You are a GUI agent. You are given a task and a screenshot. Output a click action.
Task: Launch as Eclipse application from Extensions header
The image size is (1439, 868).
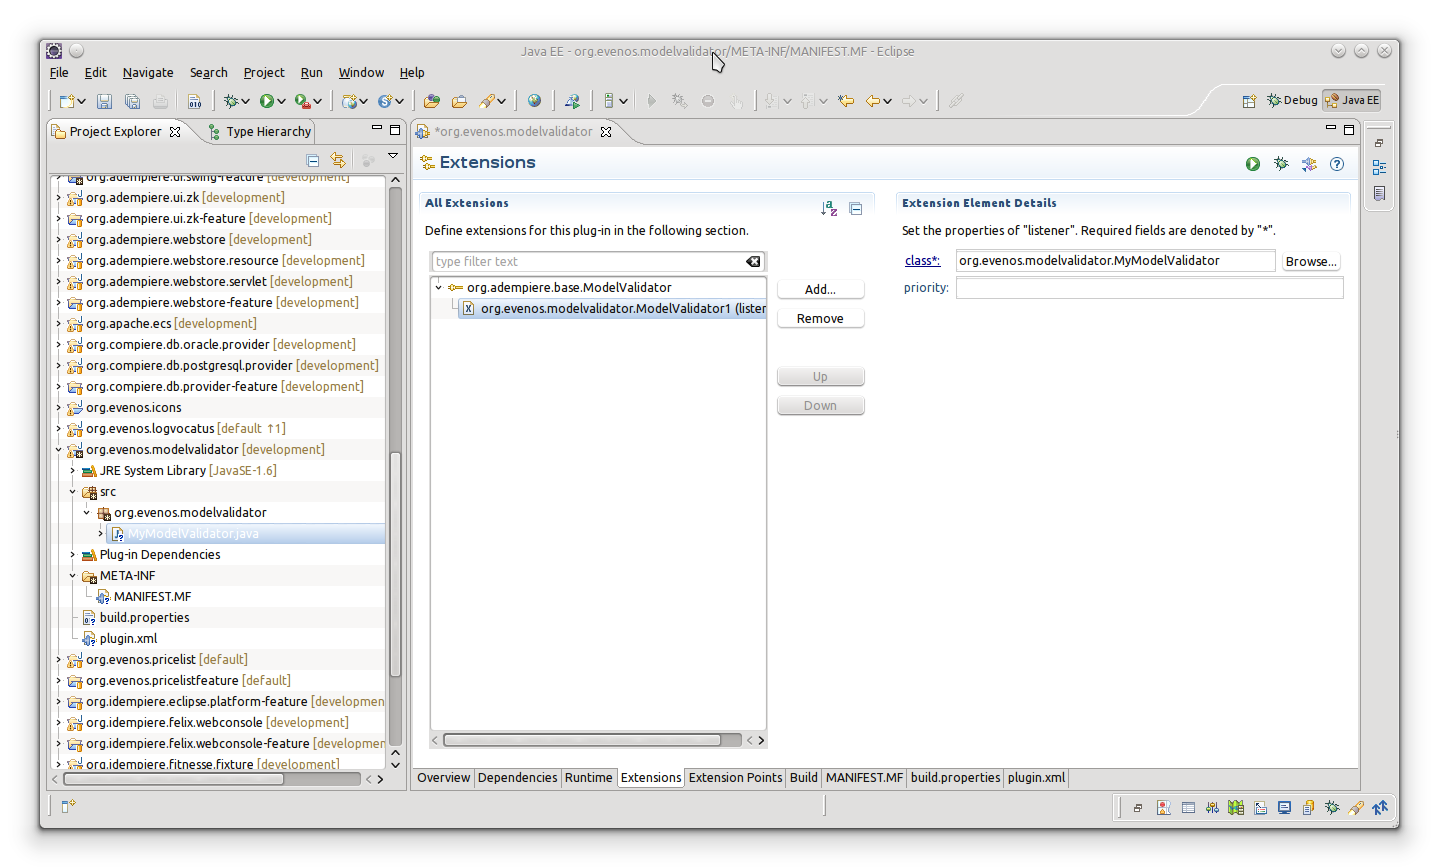pos(1253,164)
